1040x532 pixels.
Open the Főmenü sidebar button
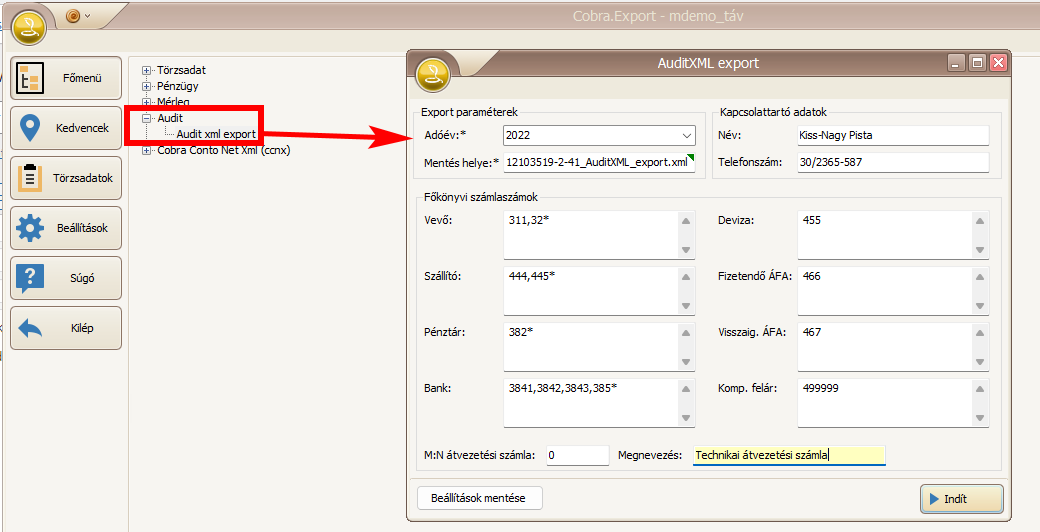(x=66, y=78)
